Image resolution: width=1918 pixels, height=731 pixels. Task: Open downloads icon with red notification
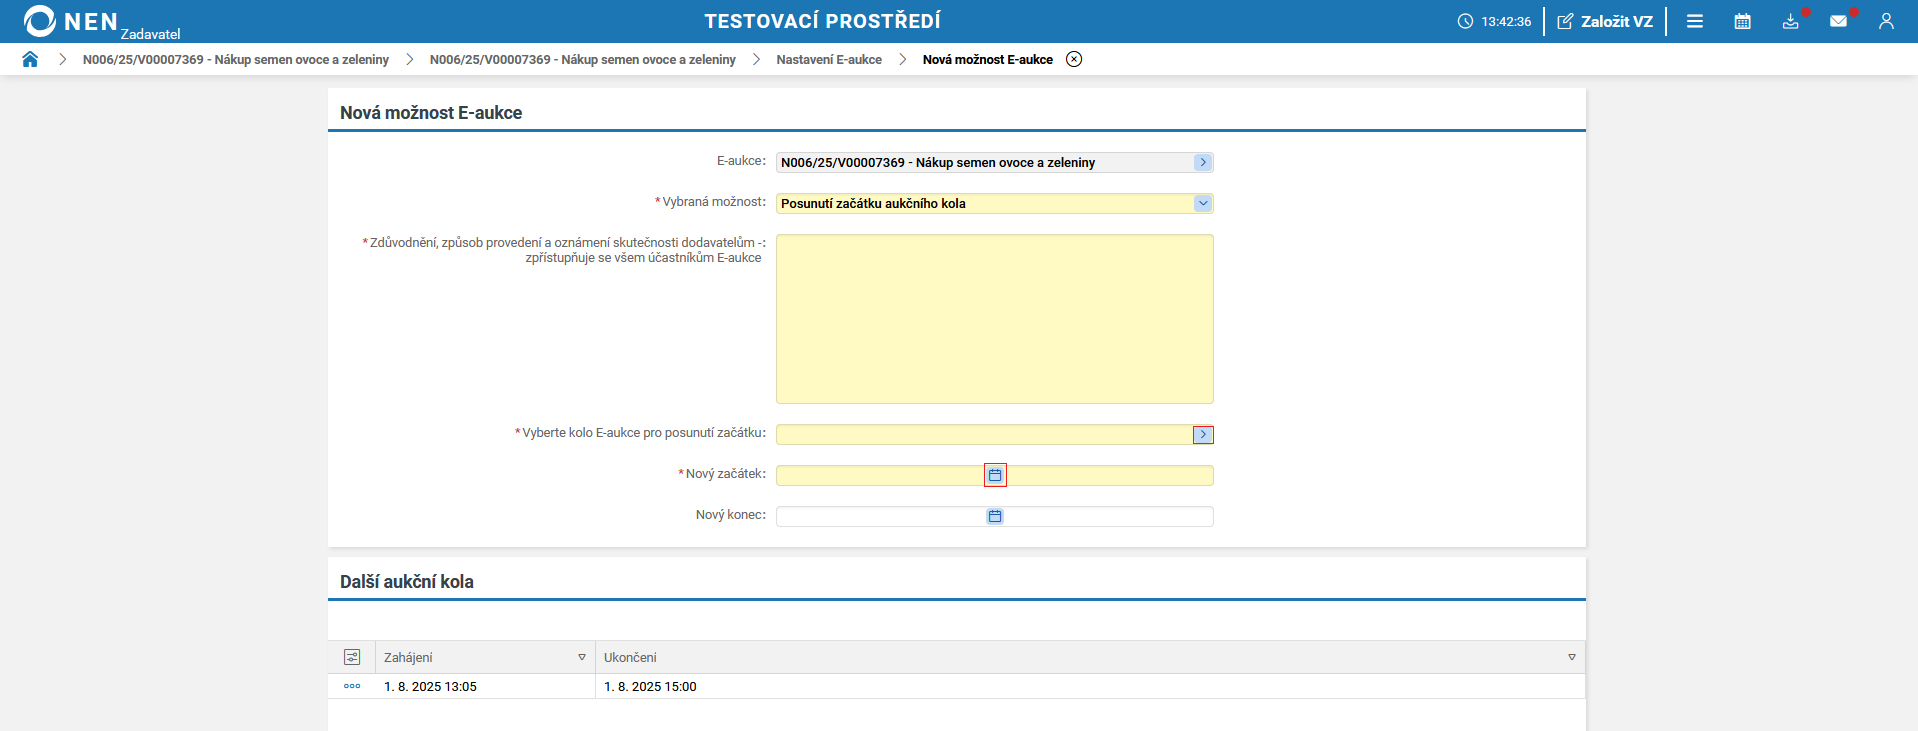[1790, 21]
